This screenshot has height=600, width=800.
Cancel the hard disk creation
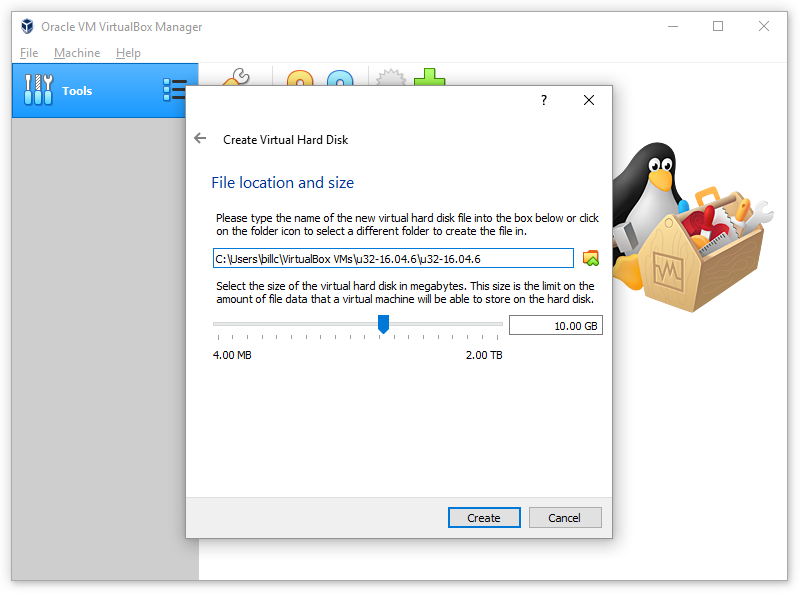tap(564, 517)
